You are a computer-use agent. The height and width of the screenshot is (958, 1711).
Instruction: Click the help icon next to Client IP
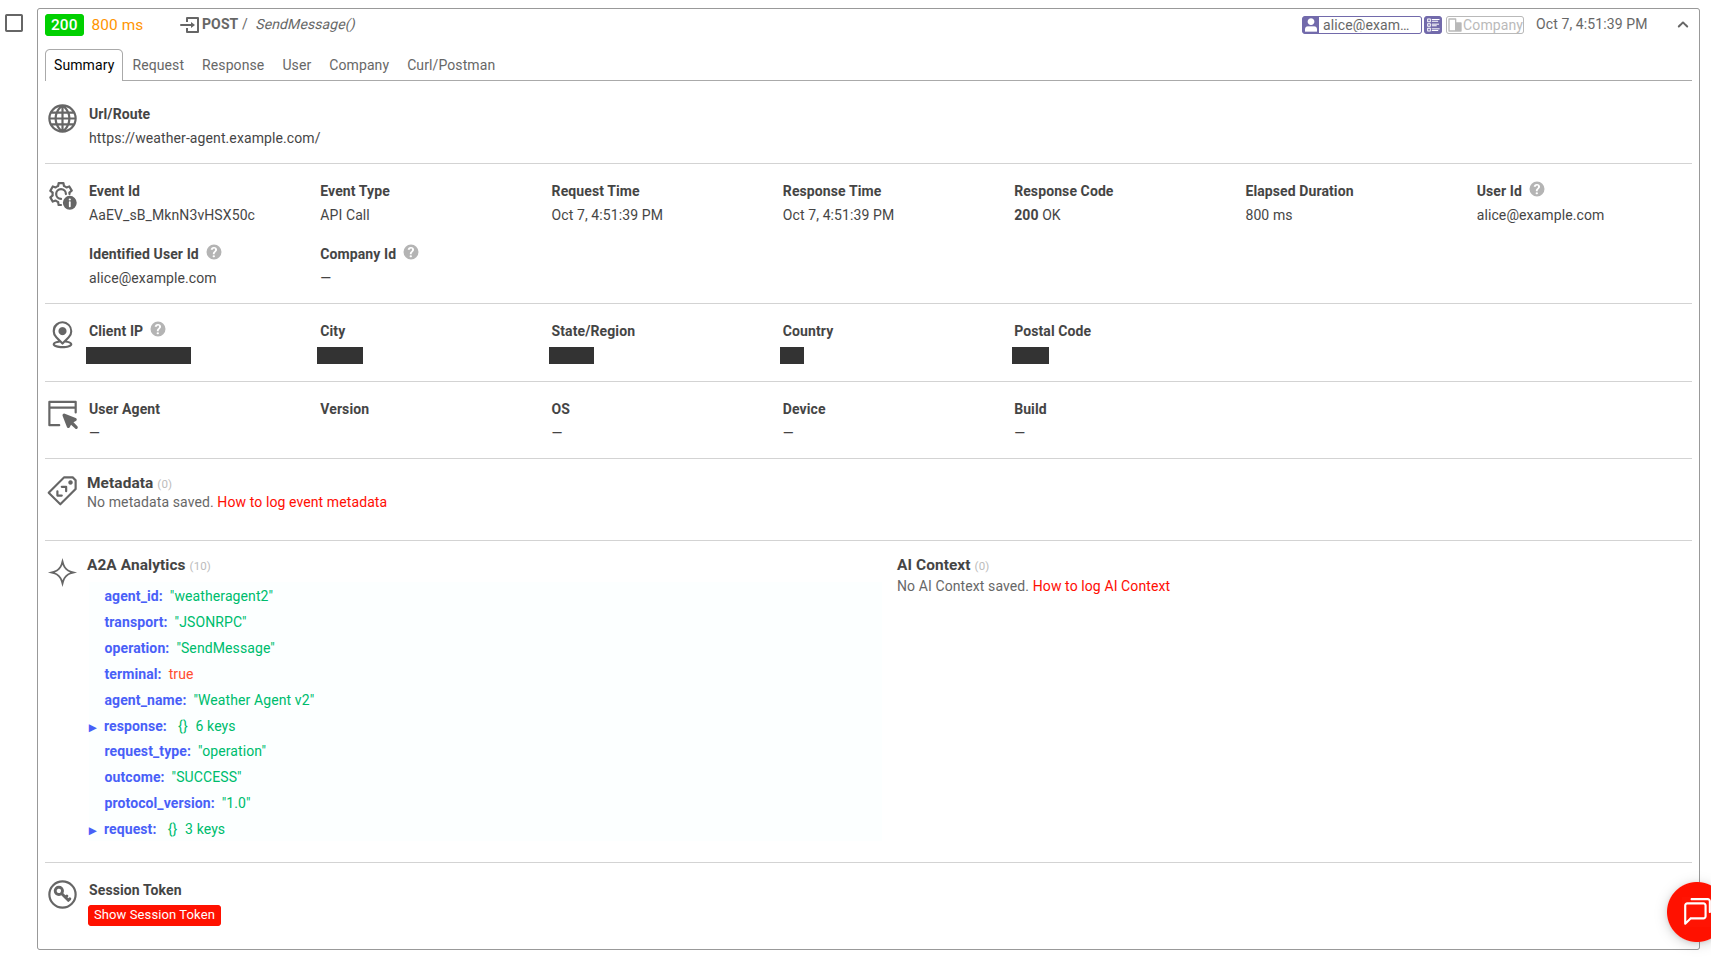pos(158,329)
